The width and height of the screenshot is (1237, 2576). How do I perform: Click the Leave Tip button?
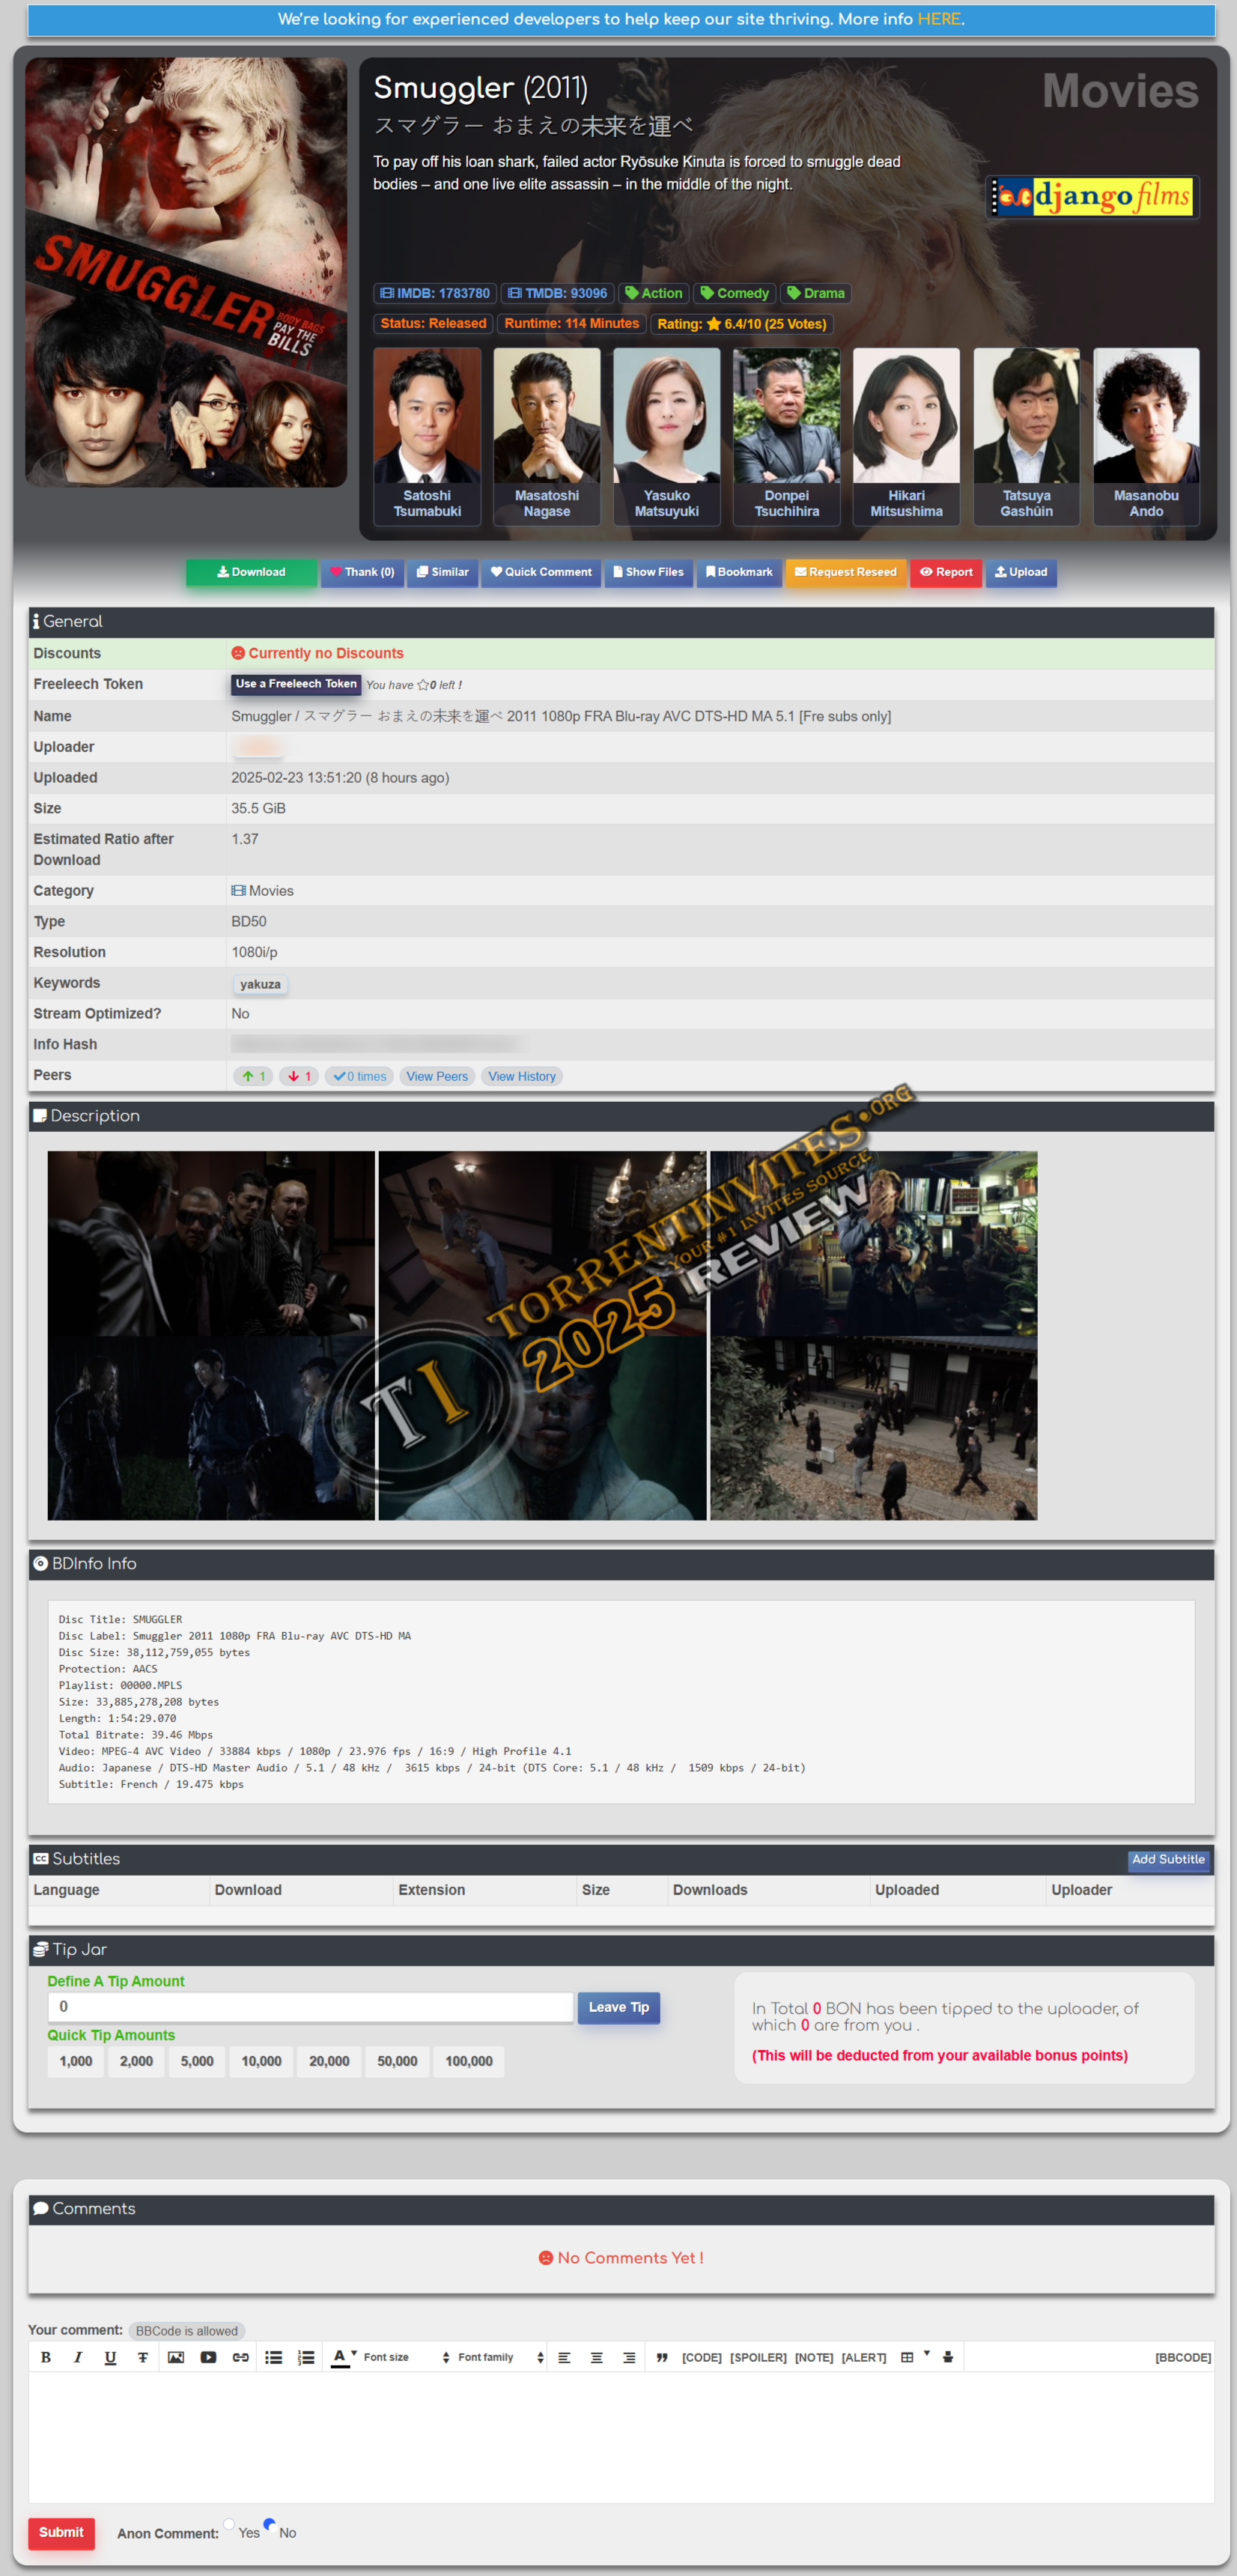[x=619, y=2007]
